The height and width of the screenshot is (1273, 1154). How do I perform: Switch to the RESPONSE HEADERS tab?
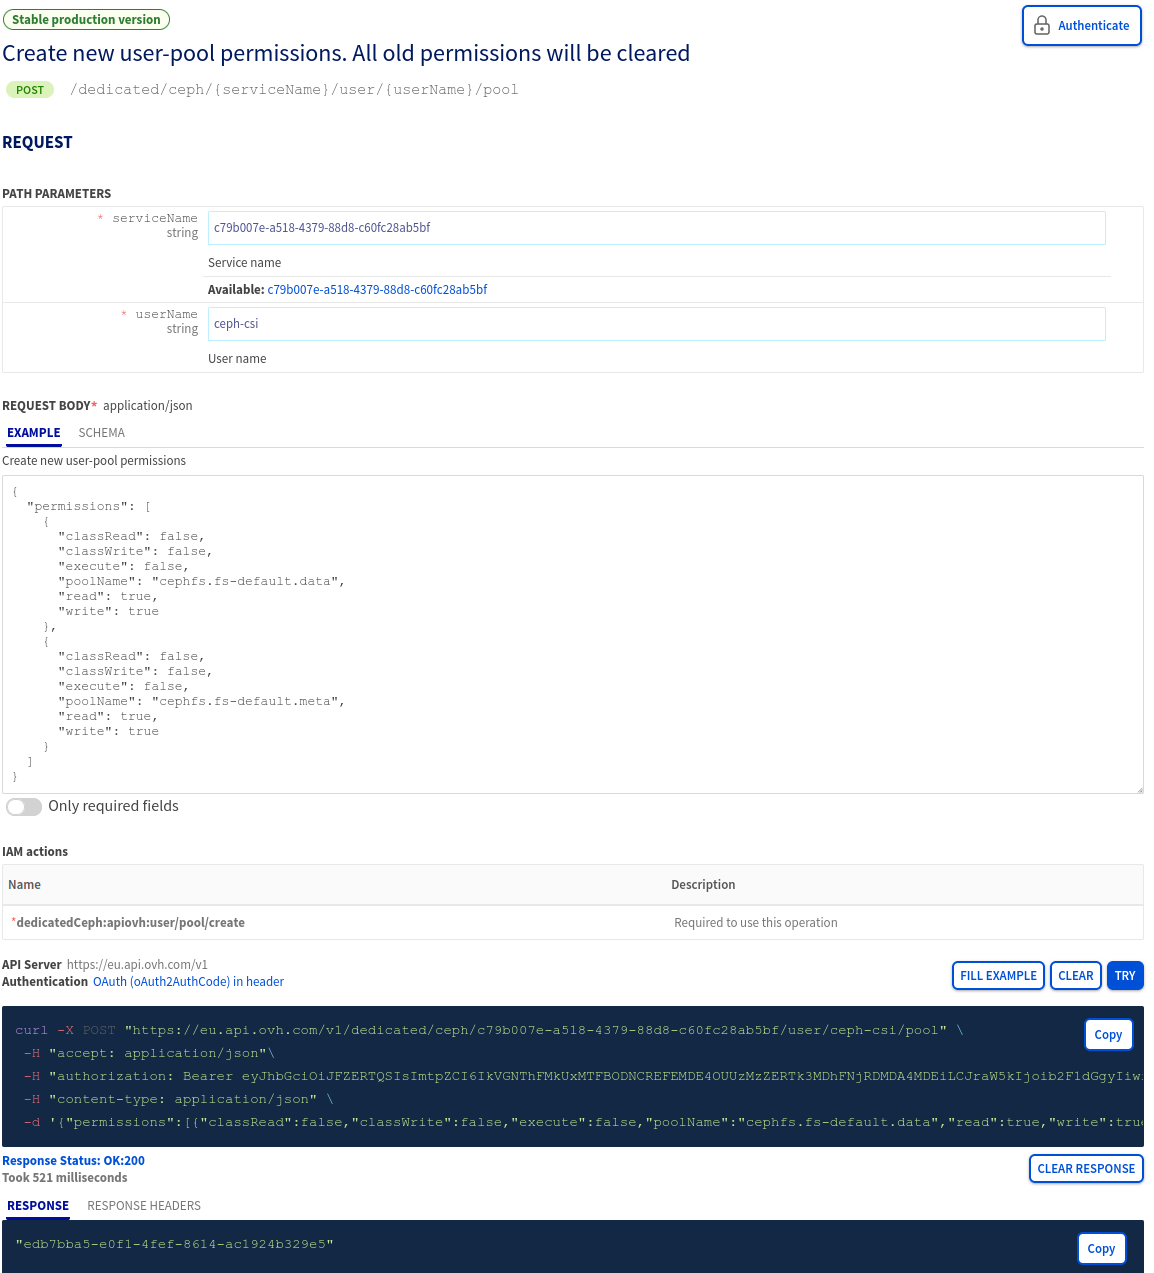point(143,1205)
